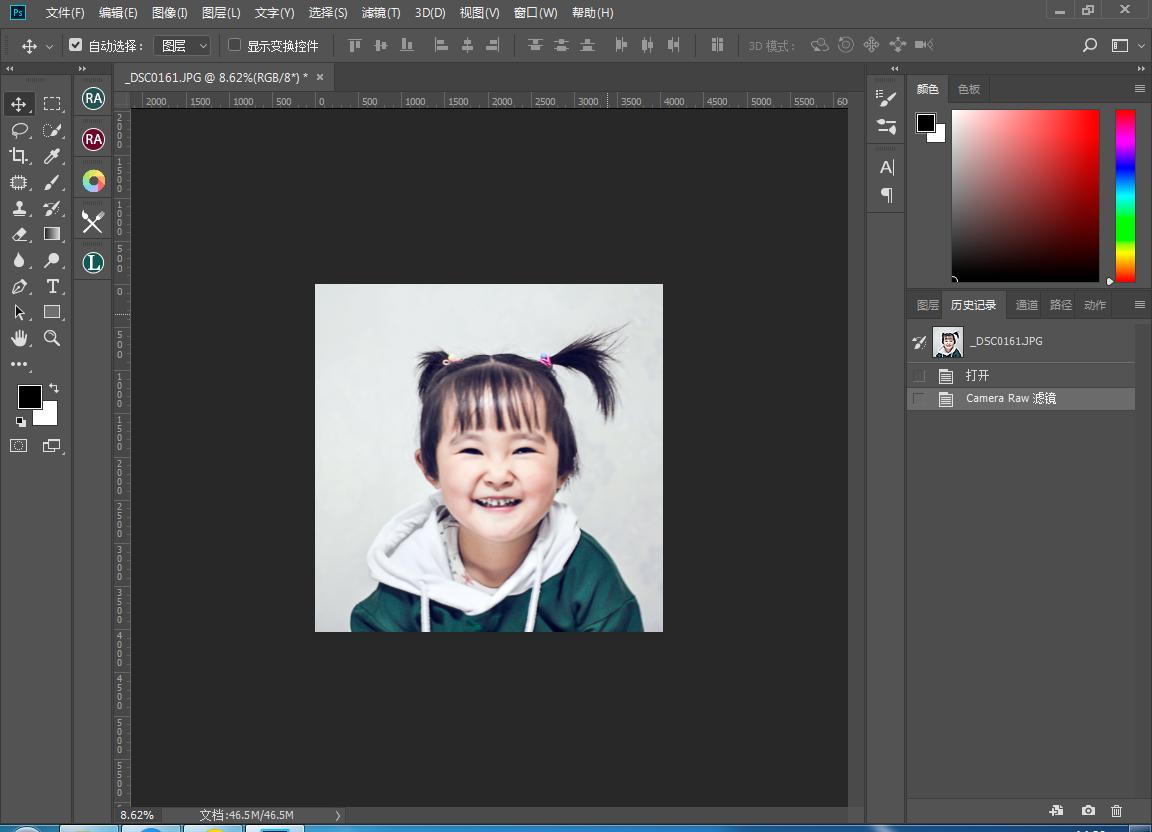The width and height of the screenshot is (1152, 832).
Task: Click the delete state trash icon
Action: pos(1117,810)
